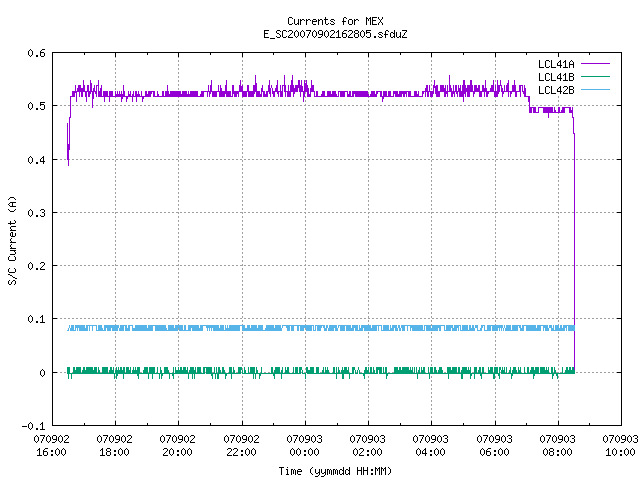Screen dimensions: 640x480
Task: Click the 'S/C Current (A)' y-axis label
Action: click(x=12, y=240)
